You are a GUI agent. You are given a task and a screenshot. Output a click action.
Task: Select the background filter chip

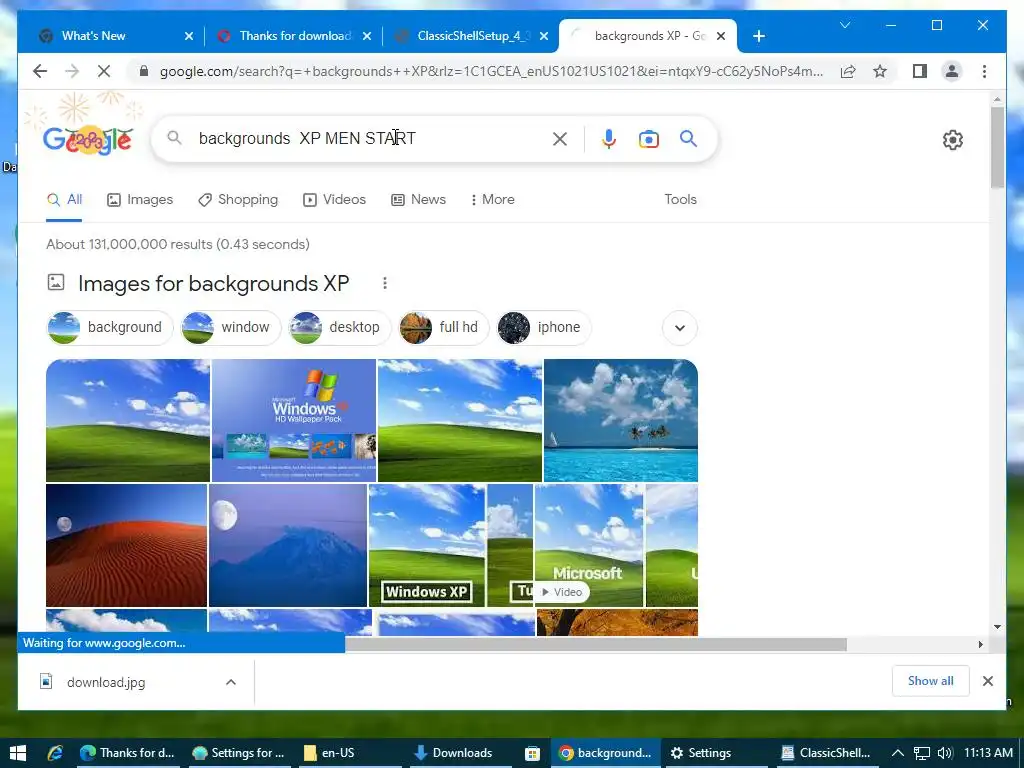click(110, 327)
